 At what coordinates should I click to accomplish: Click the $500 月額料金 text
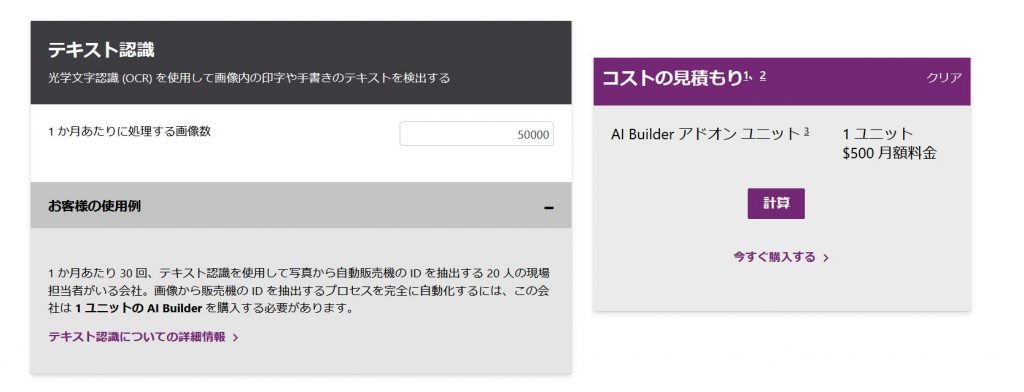889,154
